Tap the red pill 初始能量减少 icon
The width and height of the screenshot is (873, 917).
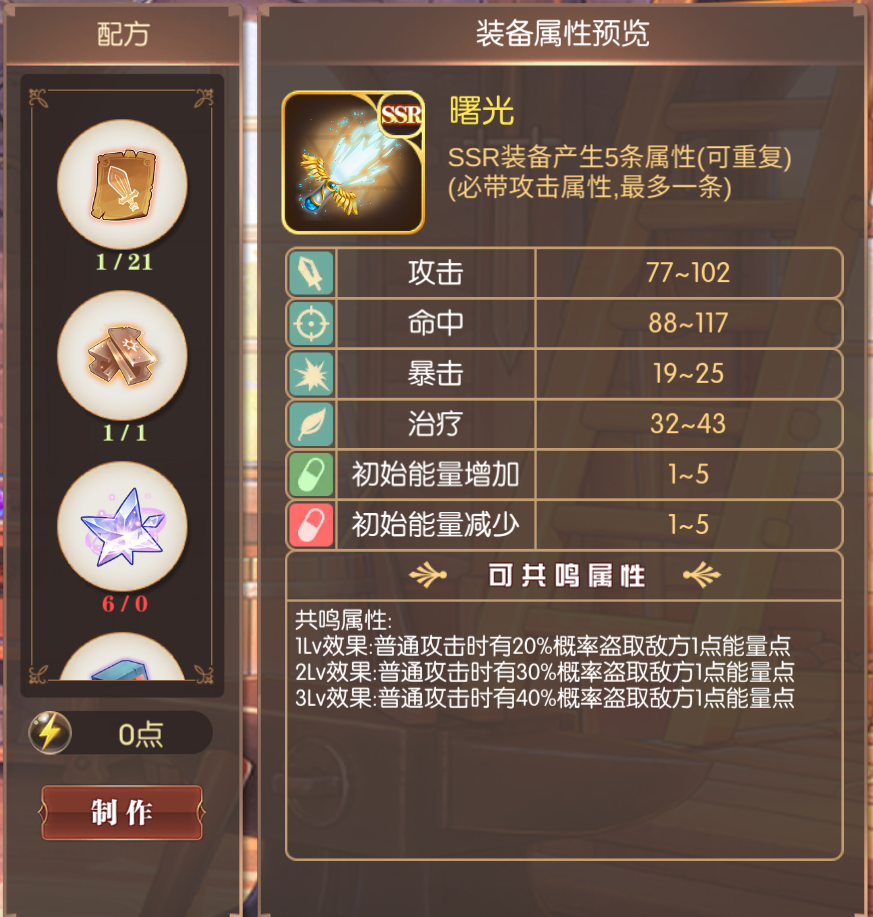[311, 525]
